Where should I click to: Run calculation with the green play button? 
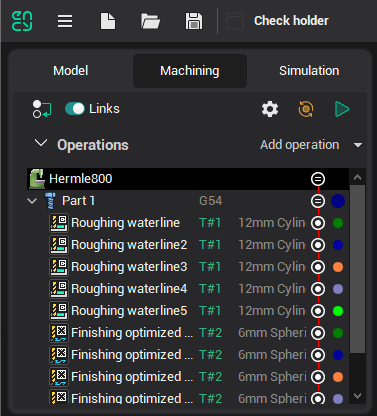coord(342,109)
